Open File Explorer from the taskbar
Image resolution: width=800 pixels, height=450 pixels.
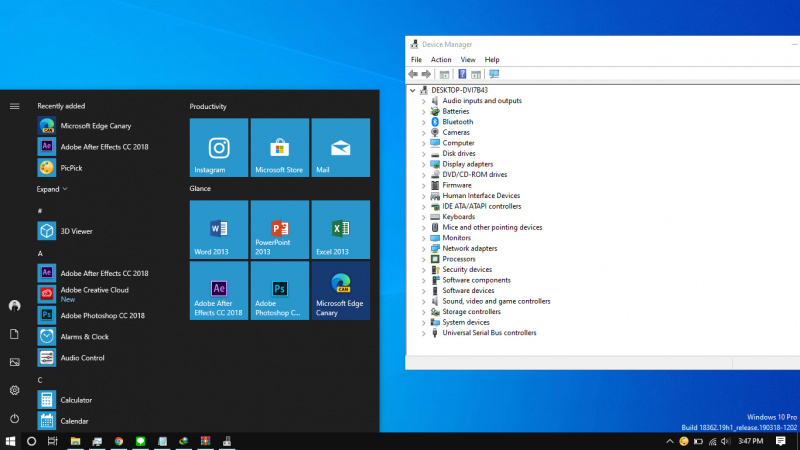click(75, 441)
